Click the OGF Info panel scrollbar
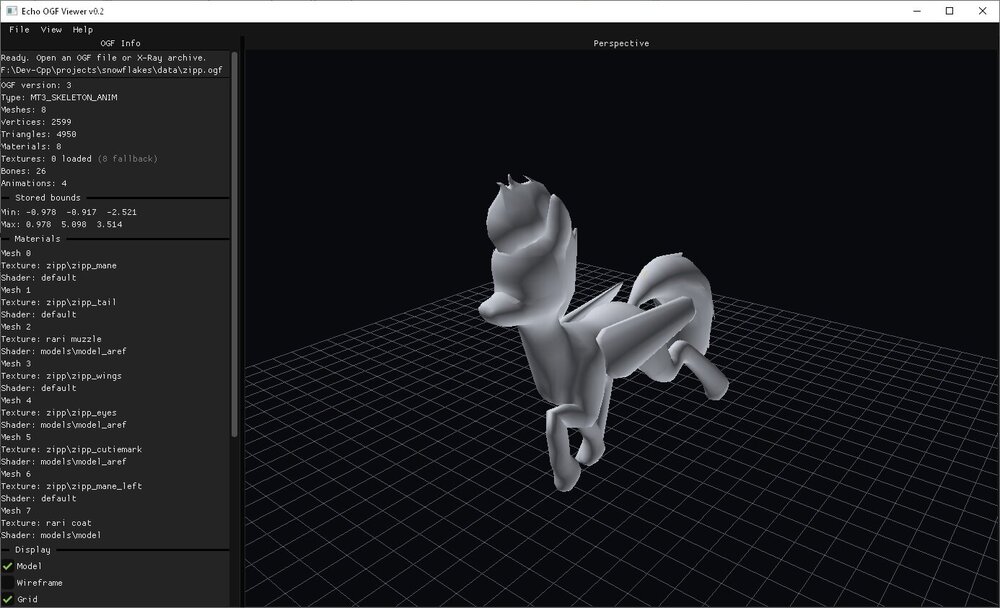This screenshot has width=1000, height=608. click(234, 244)
